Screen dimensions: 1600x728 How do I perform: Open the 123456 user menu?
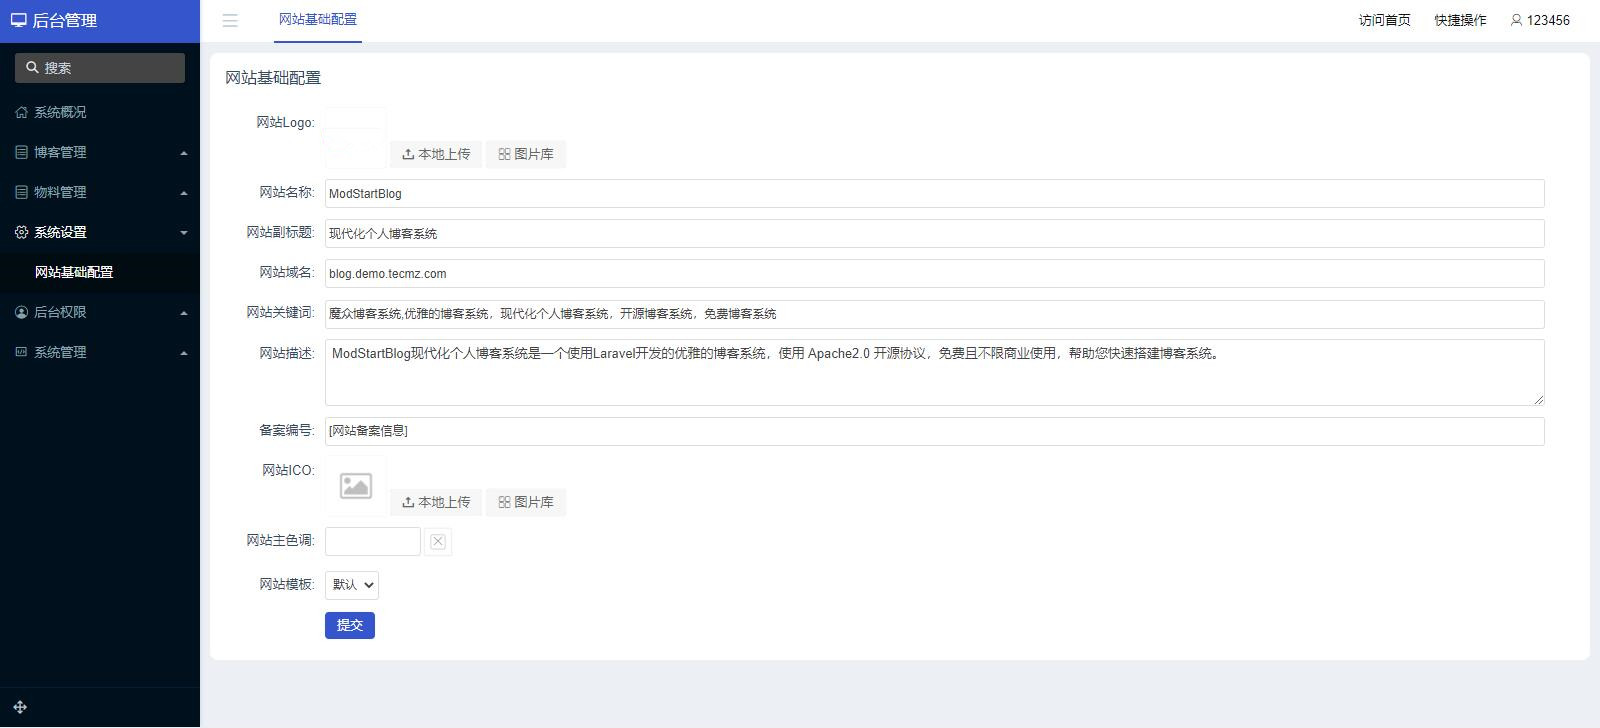coord(1540,20)
